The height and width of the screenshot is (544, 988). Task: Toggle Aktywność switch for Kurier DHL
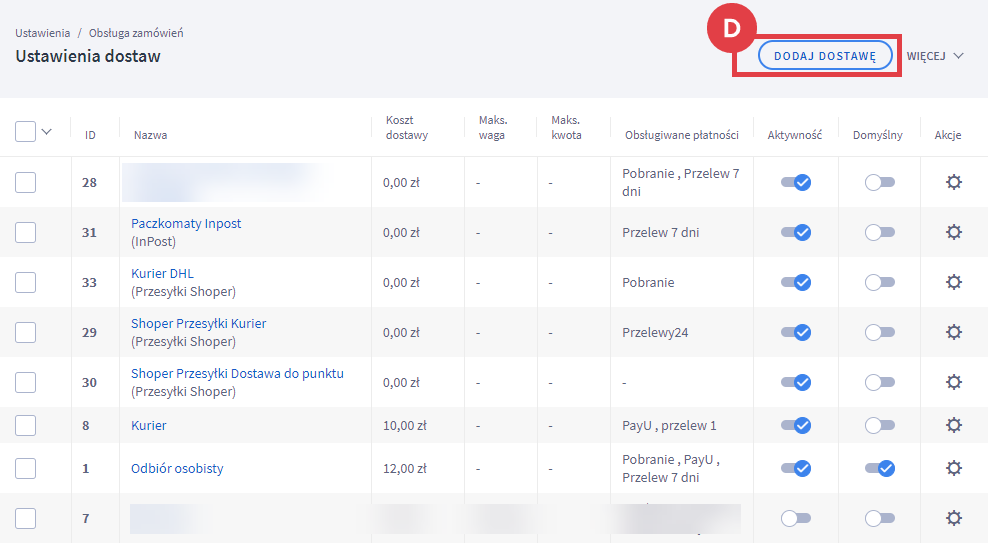click(796, 282)
